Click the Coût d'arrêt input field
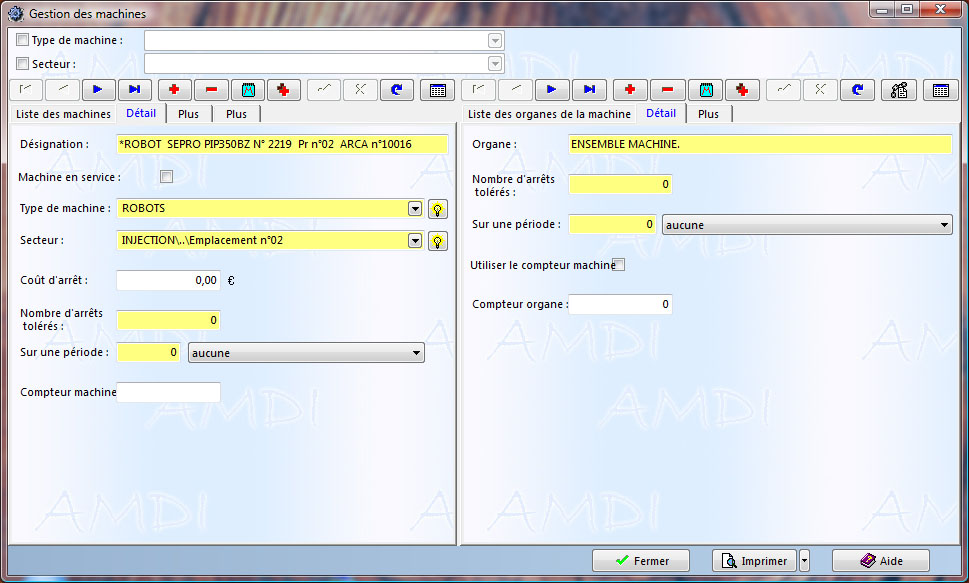 coord(168,281)
